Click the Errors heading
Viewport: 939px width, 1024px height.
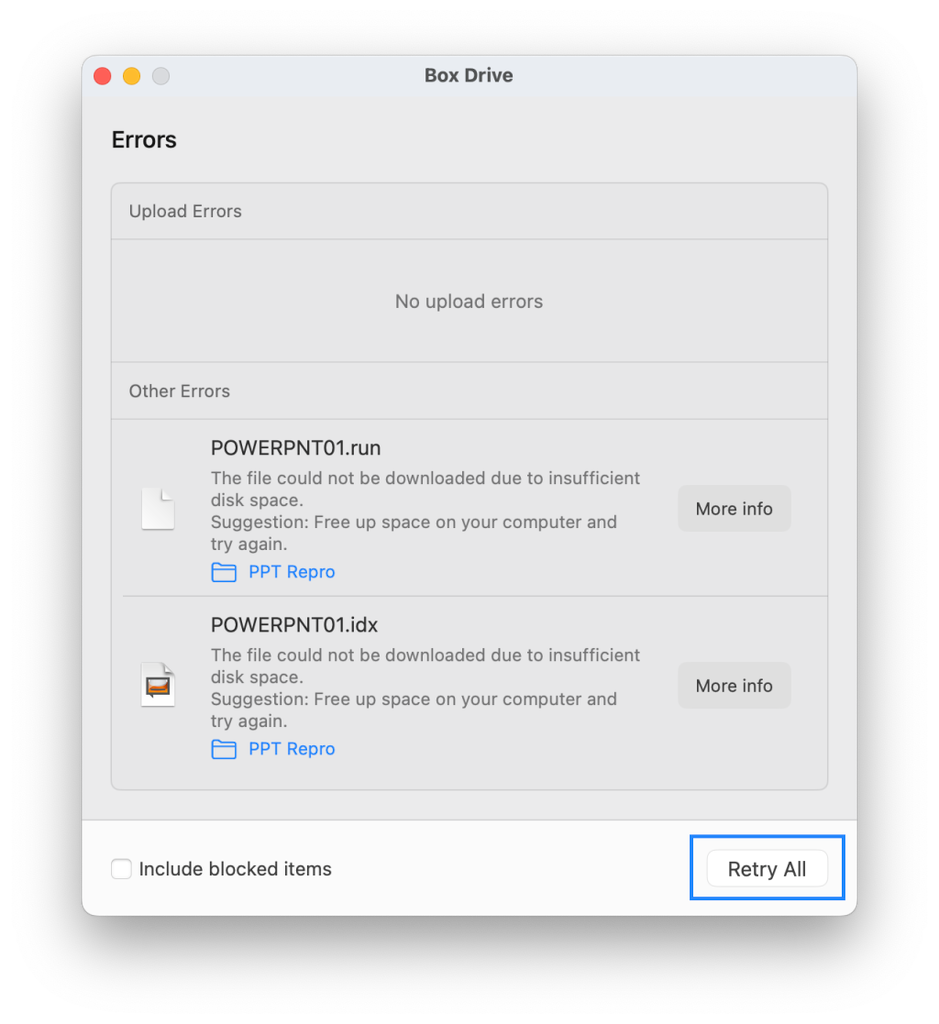tap(144, 140)
